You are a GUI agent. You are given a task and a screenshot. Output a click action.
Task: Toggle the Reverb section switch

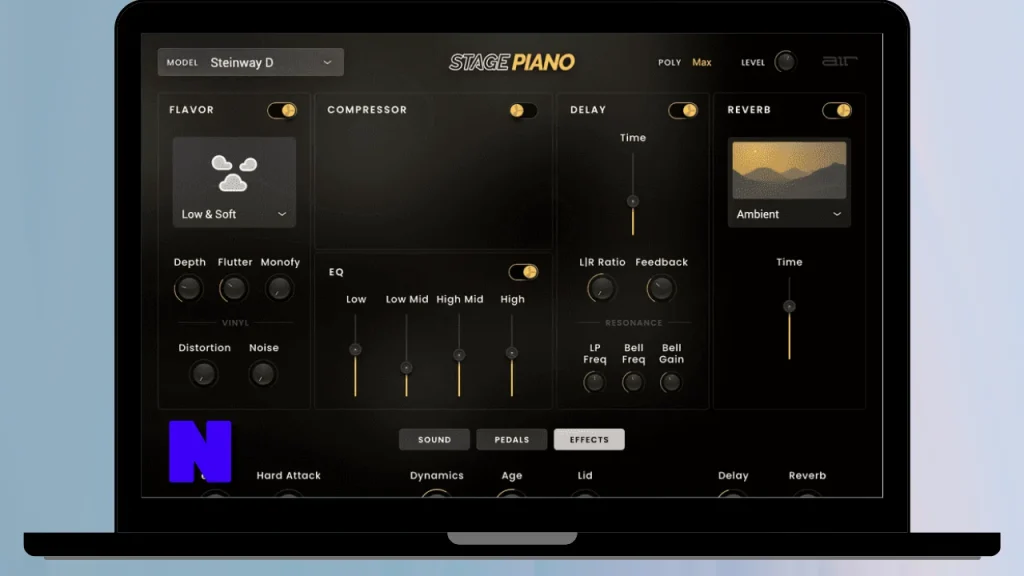[x=837, y=110]
